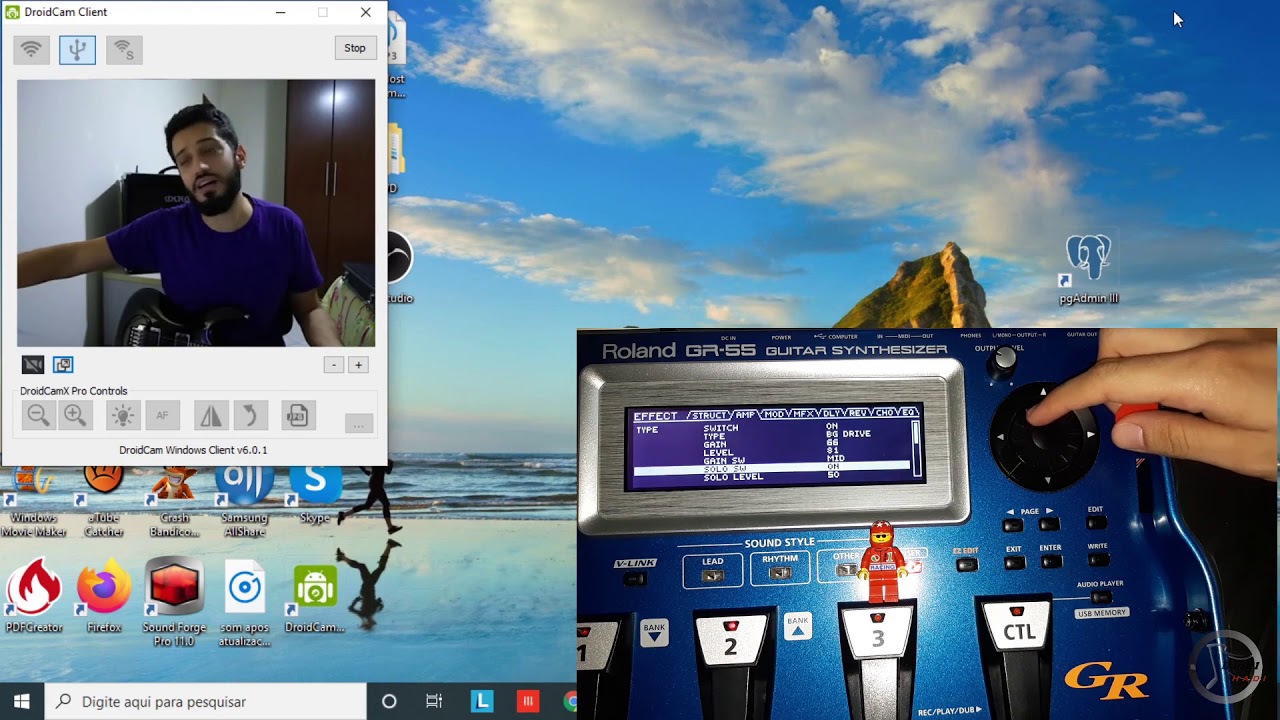Screen dimensions: 1280x720
Task: Click the Stop button in DroidCam
Action: pyautogui.click(x=355, y=48)
